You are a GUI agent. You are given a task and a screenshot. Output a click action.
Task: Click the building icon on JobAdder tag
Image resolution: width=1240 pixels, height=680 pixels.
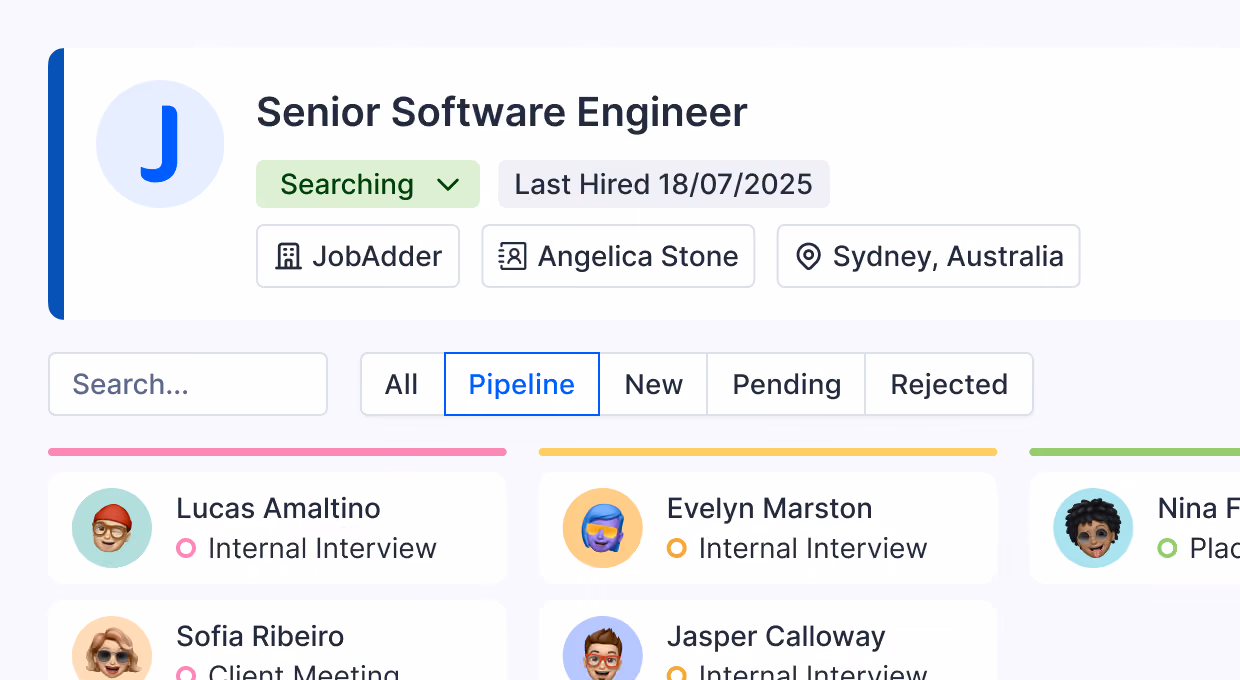pos(288,256)
